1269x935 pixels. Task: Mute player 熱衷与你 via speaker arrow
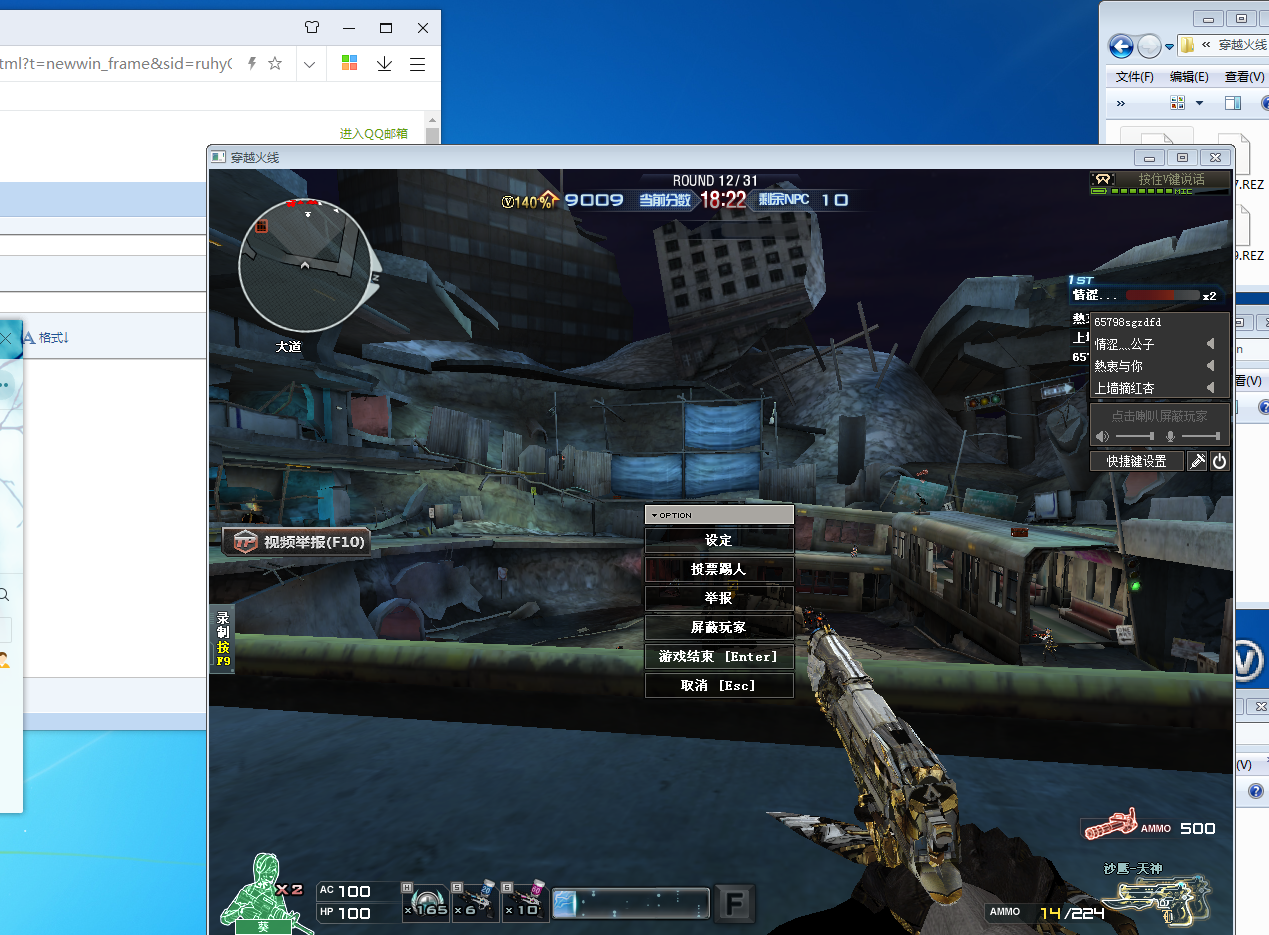[x=1210, y=366]
